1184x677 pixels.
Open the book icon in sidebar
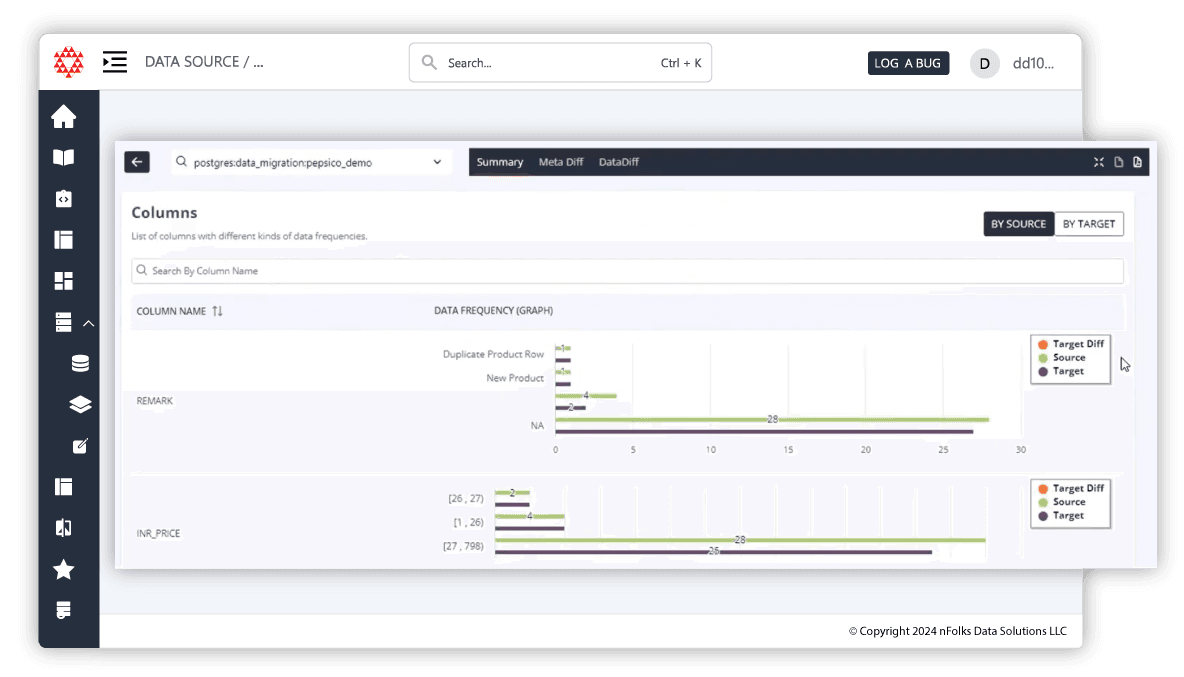64,158
